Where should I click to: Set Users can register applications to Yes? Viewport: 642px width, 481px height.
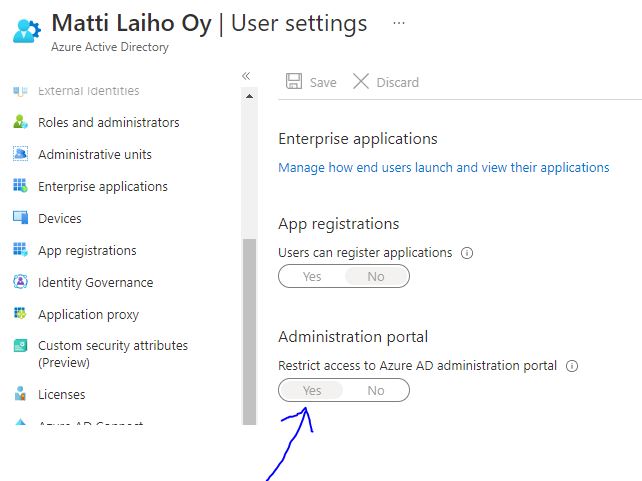[312, 276]
